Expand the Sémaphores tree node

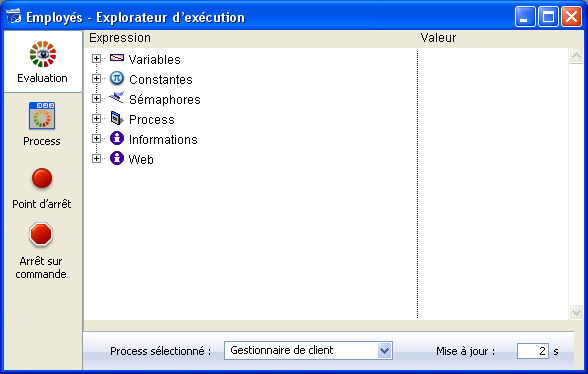(x=96, y=98)
